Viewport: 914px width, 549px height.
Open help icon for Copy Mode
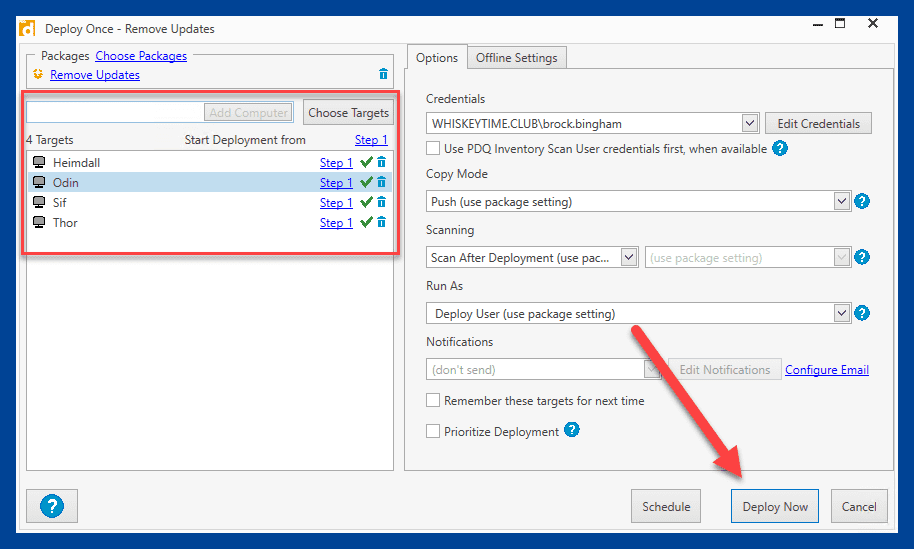[x=862, y=201]
